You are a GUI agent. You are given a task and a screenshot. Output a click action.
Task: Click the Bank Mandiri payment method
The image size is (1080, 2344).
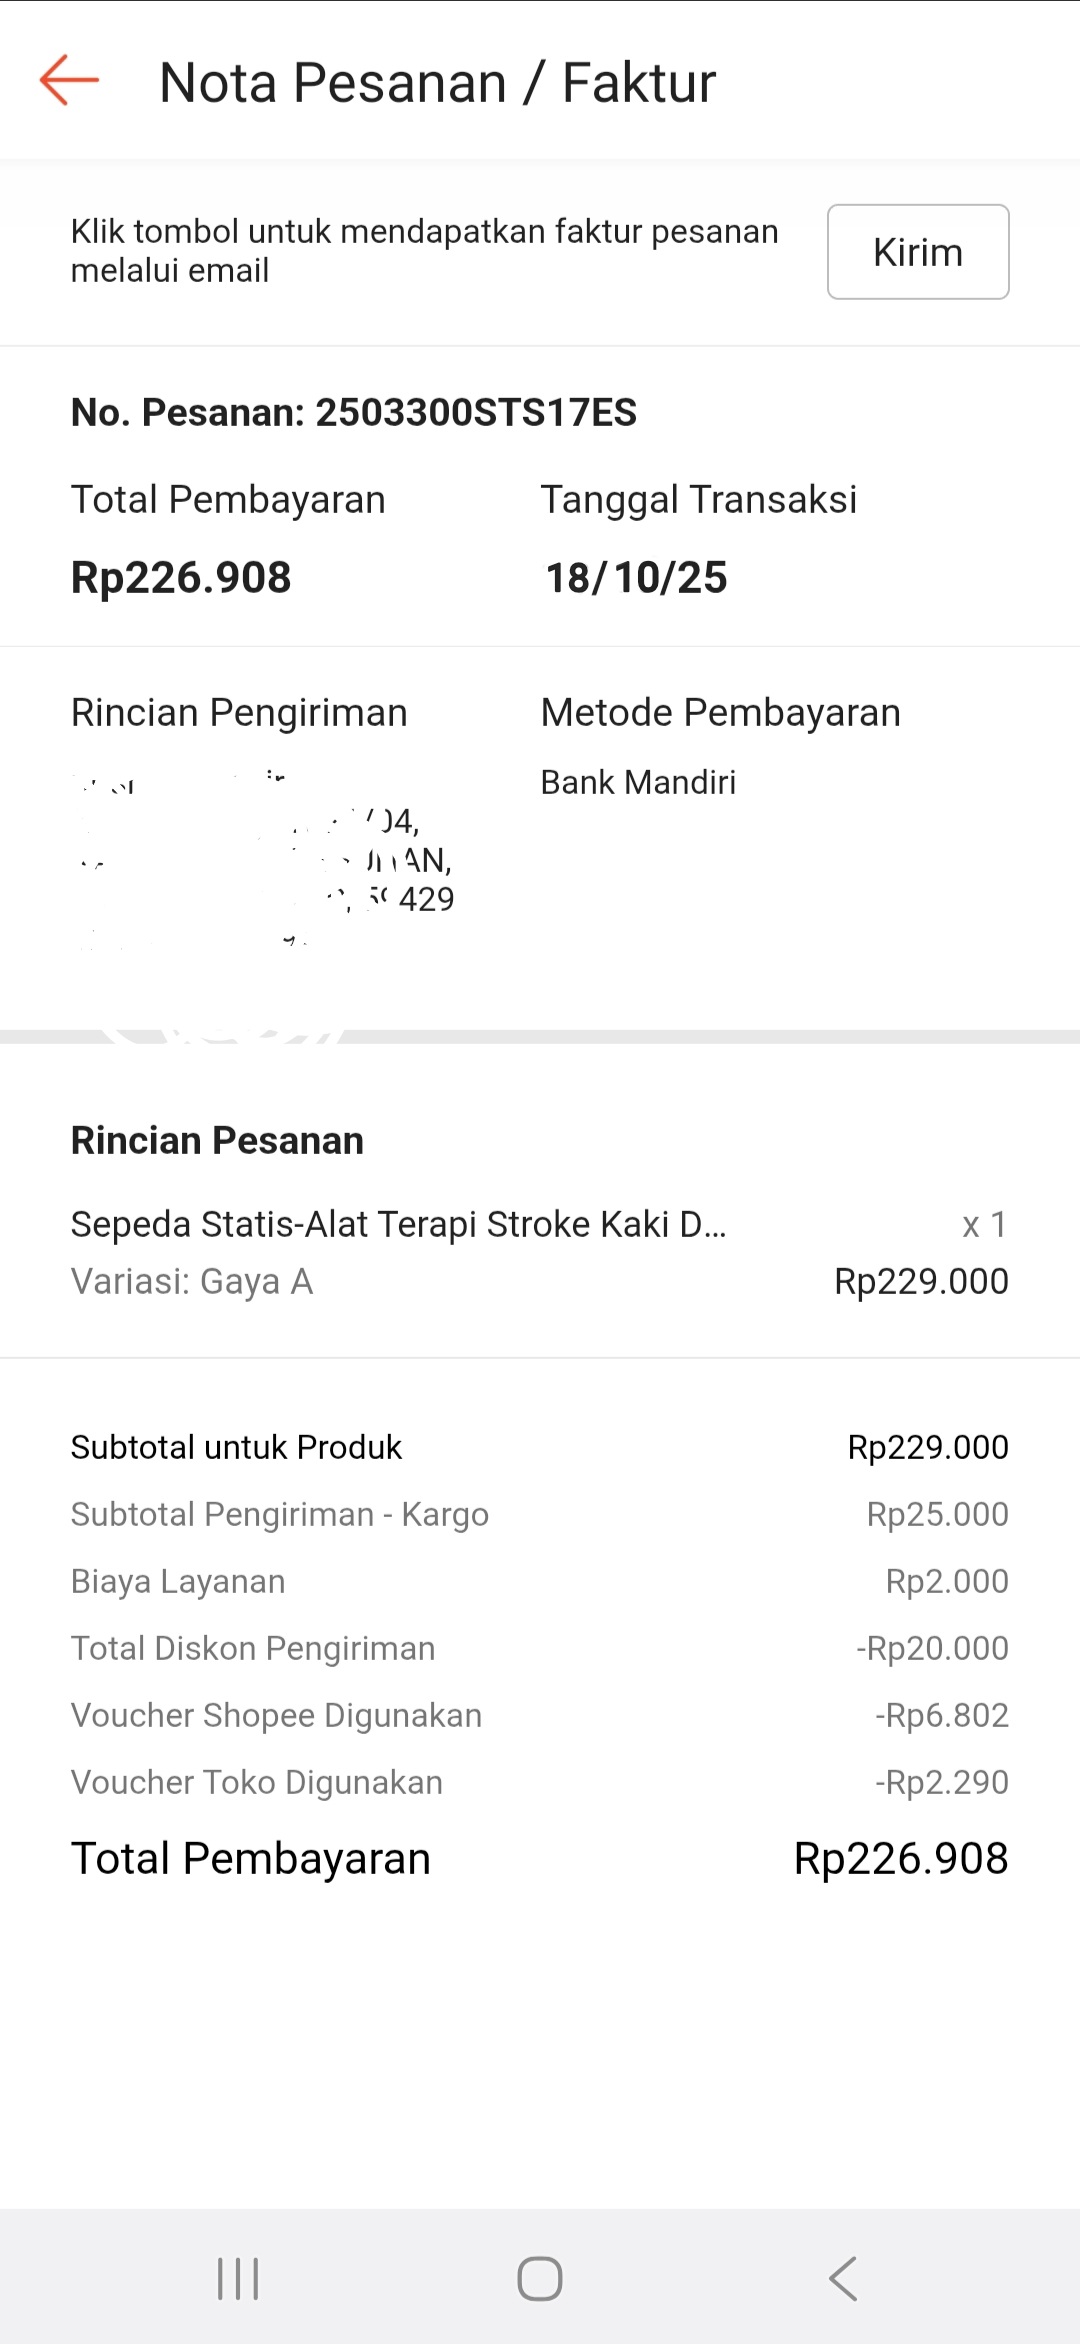[638, 782]
